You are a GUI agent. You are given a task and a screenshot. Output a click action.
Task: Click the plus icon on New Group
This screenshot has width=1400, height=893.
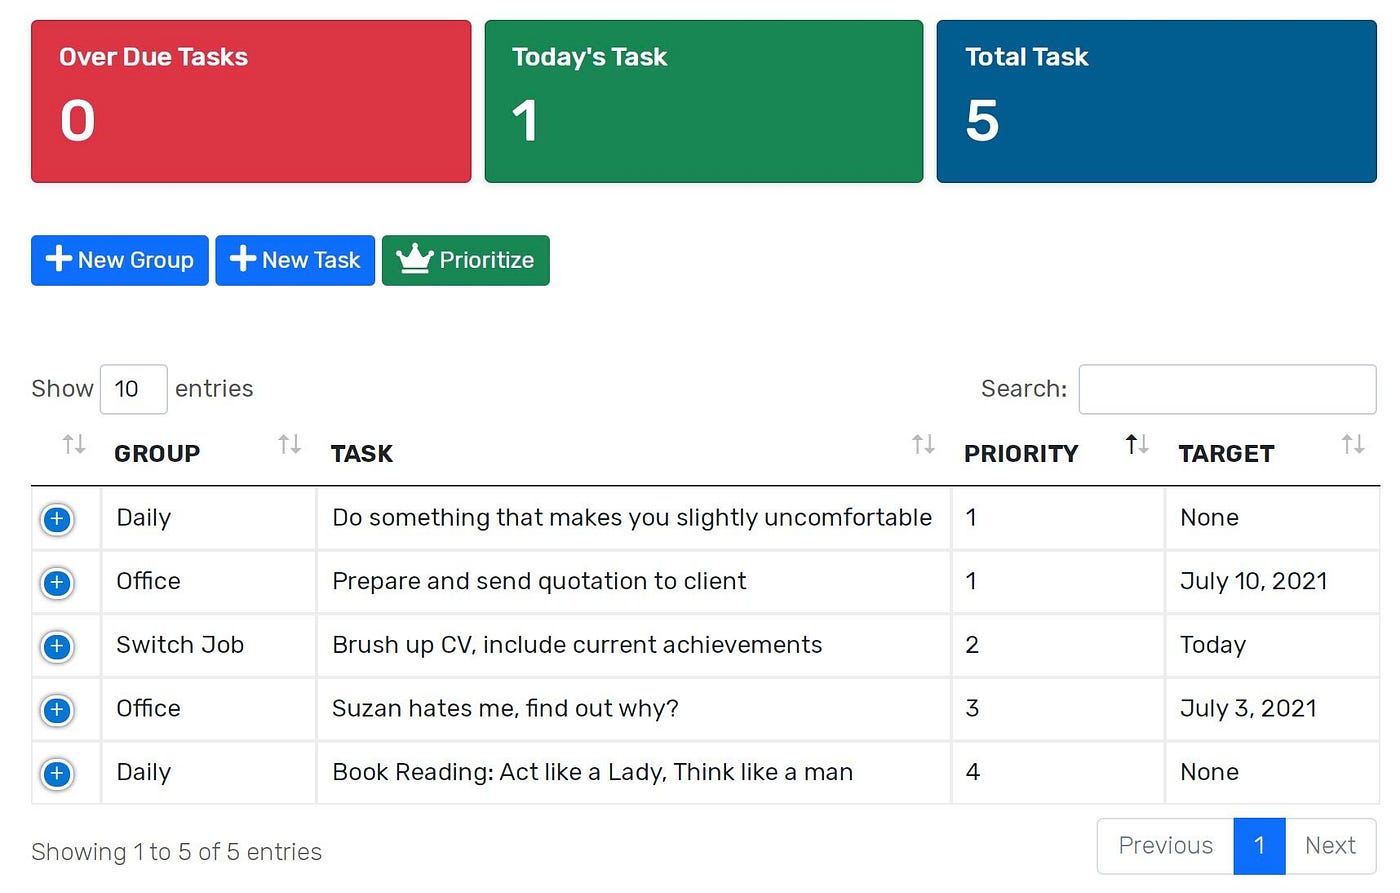coord(59,259)
